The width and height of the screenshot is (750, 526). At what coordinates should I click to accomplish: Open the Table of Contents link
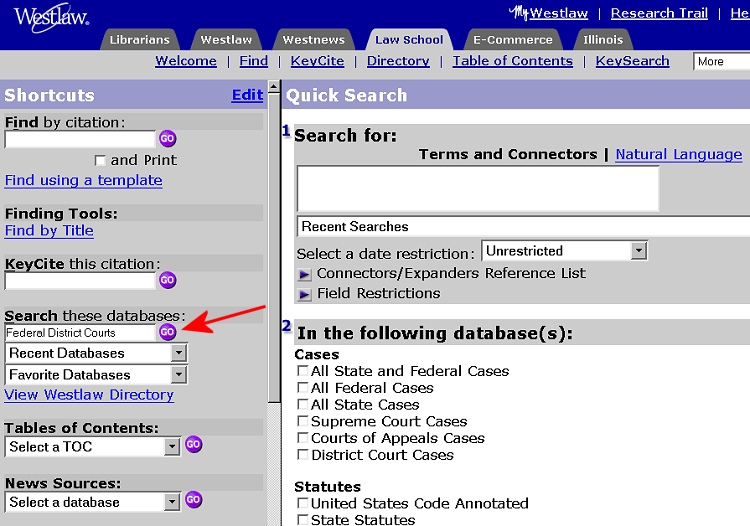(x=513, y=61)
